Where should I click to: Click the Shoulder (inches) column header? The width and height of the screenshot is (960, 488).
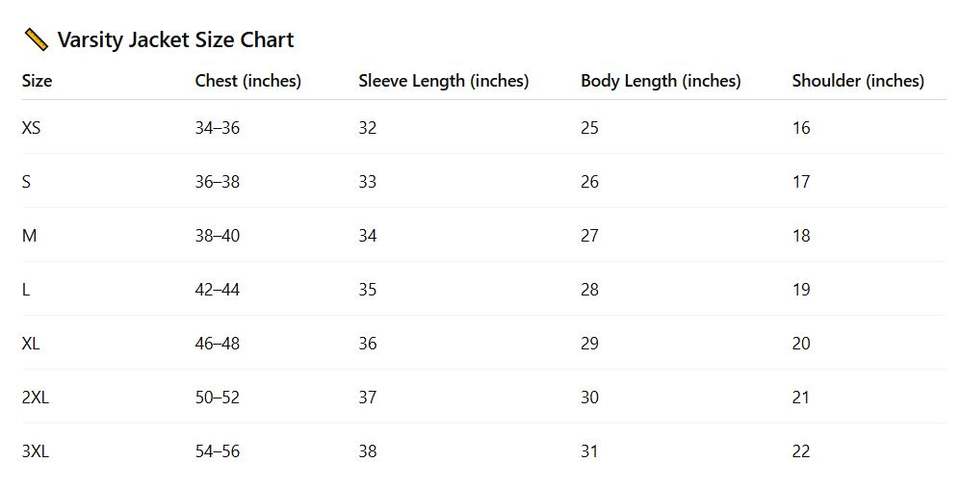(858, 81)
